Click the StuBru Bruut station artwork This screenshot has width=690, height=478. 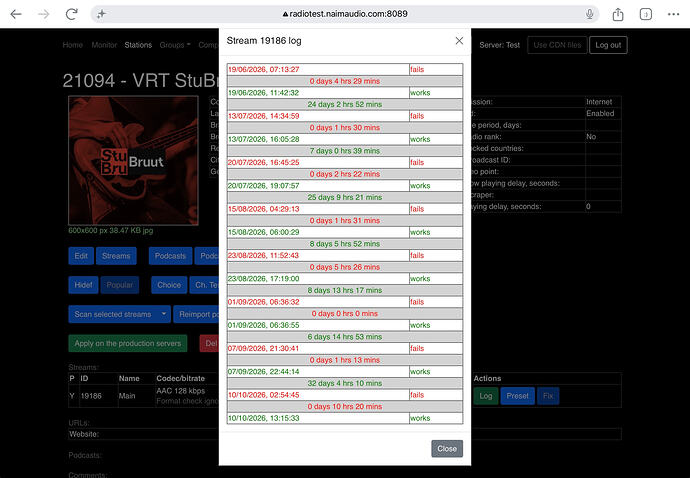tap(133, 161)
